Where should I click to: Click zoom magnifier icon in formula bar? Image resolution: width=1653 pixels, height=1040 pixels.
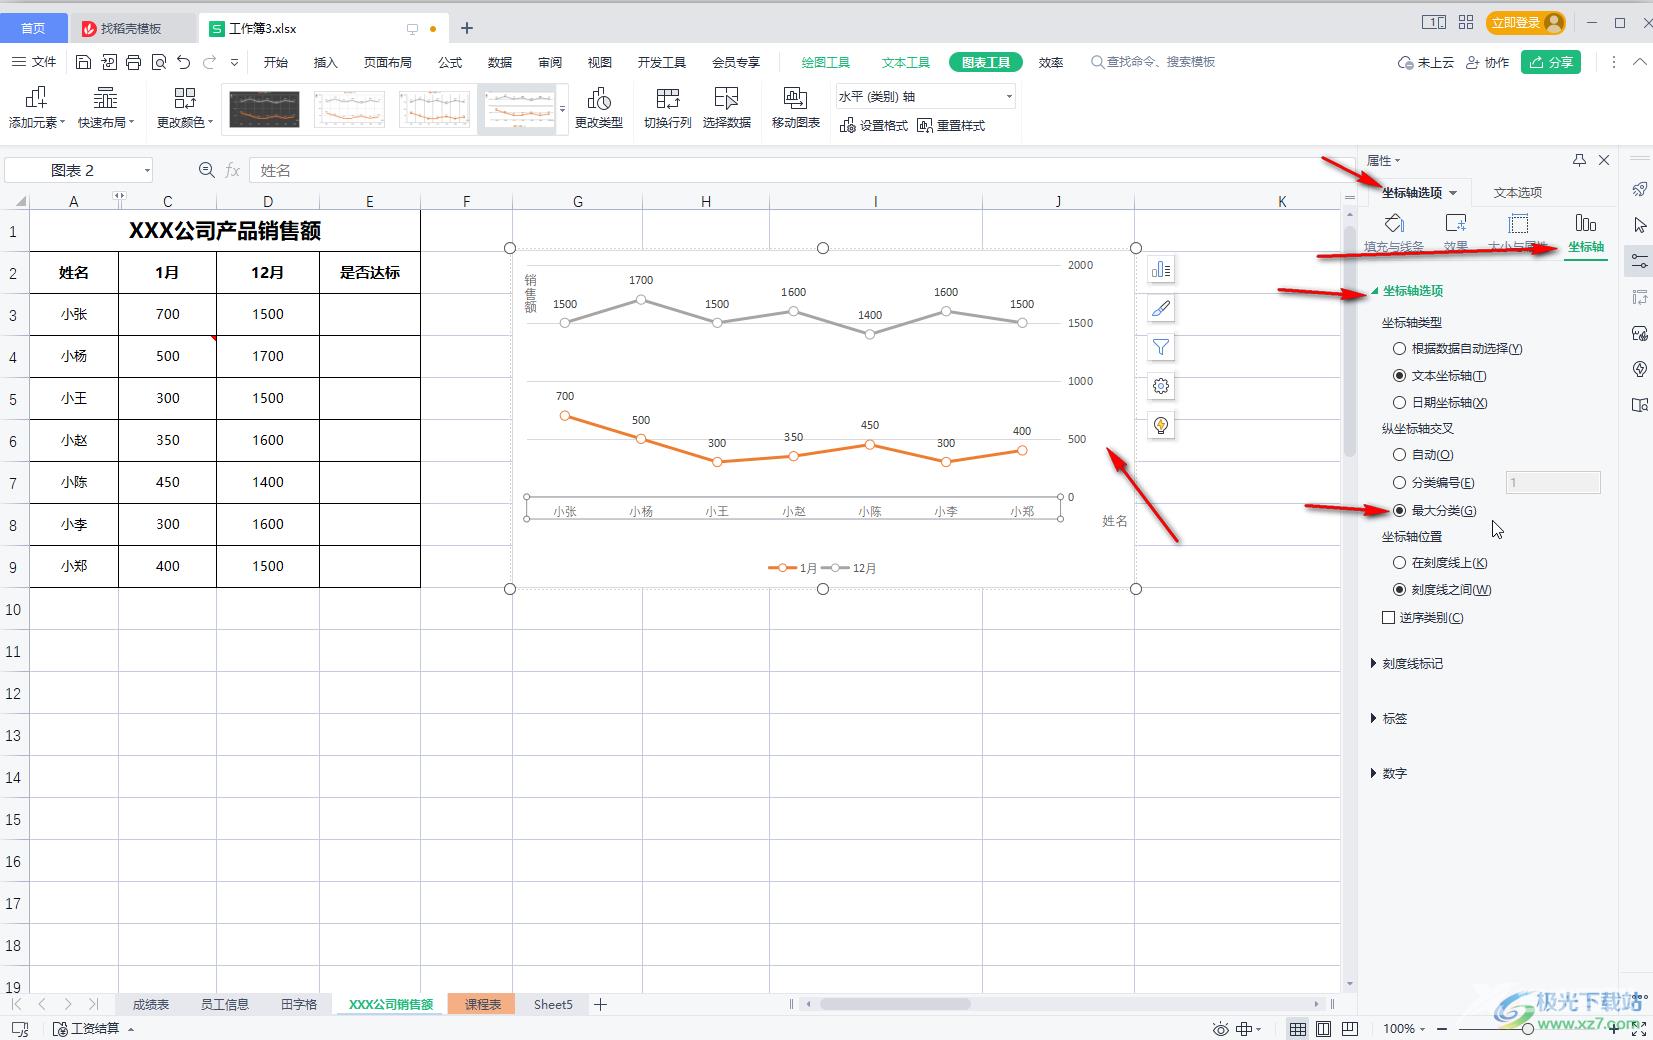click(x=206, y=170)
